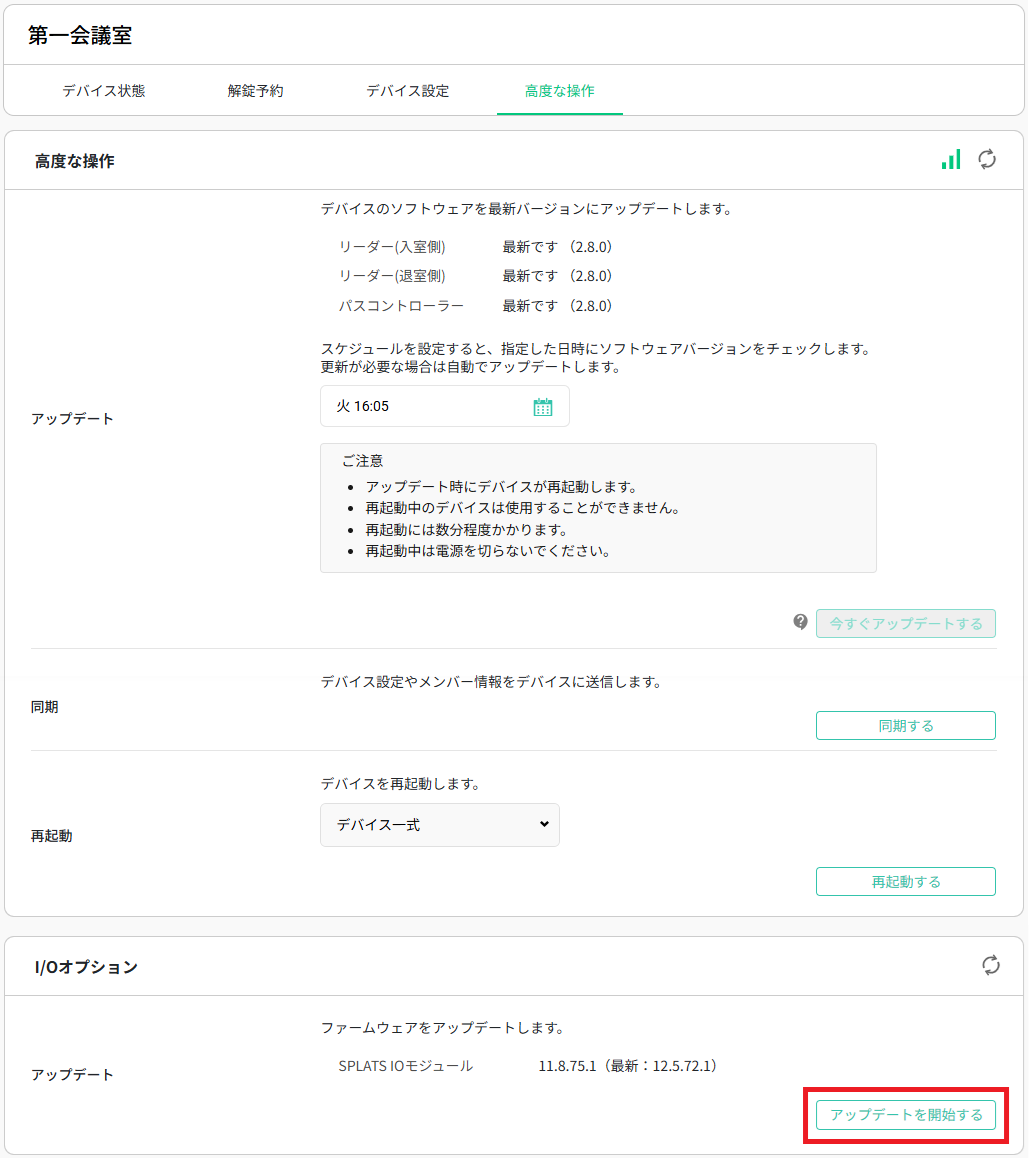Click the 同期 row label
Screen dimensions: 1030x1158
pos(44,707)
